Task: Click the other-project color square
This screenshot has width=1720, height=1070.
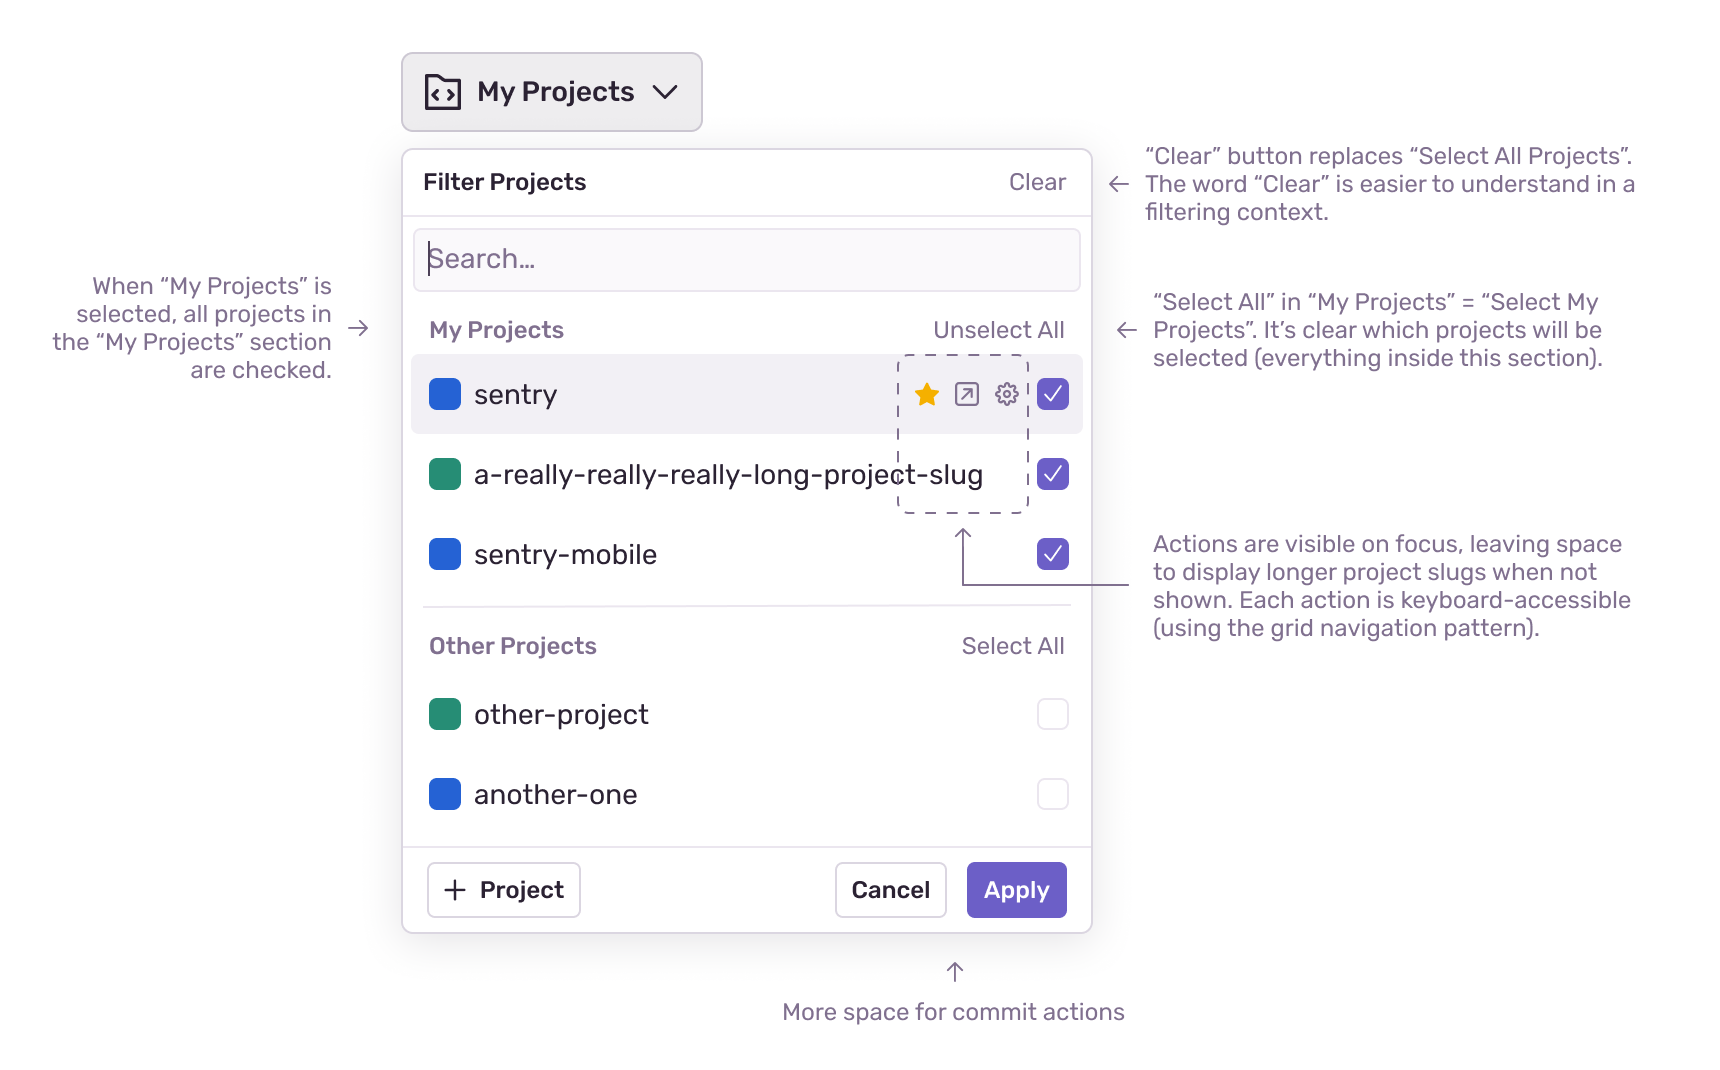Action: 444,713
